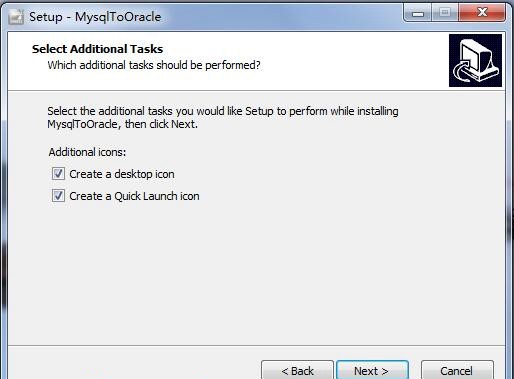Viewport: 514px width, 379px height.
Task: Click the 'Additional icons:' group label
Action: click(x=87, y=152)
